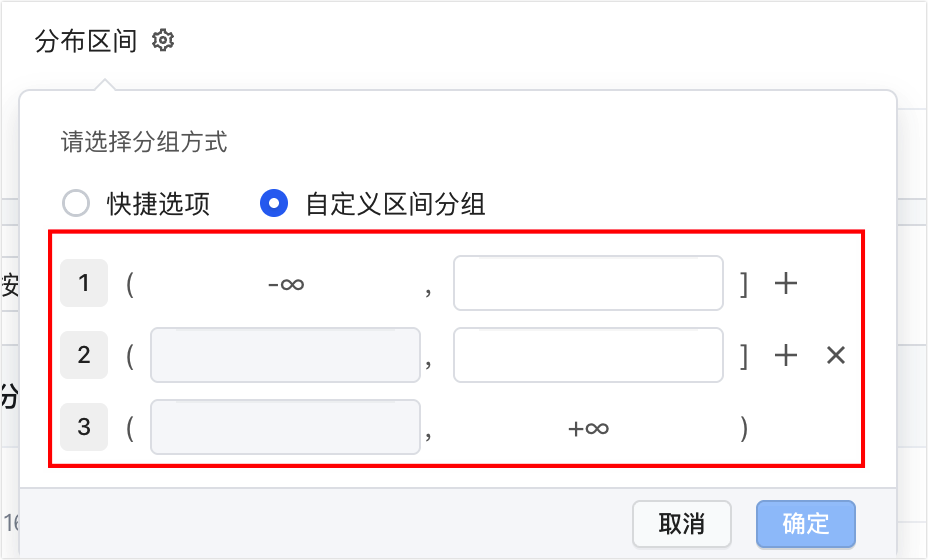This screenshot has width=928, height=560.
Task: Add an interval after row 2 with plus icon
Action: 786,355
